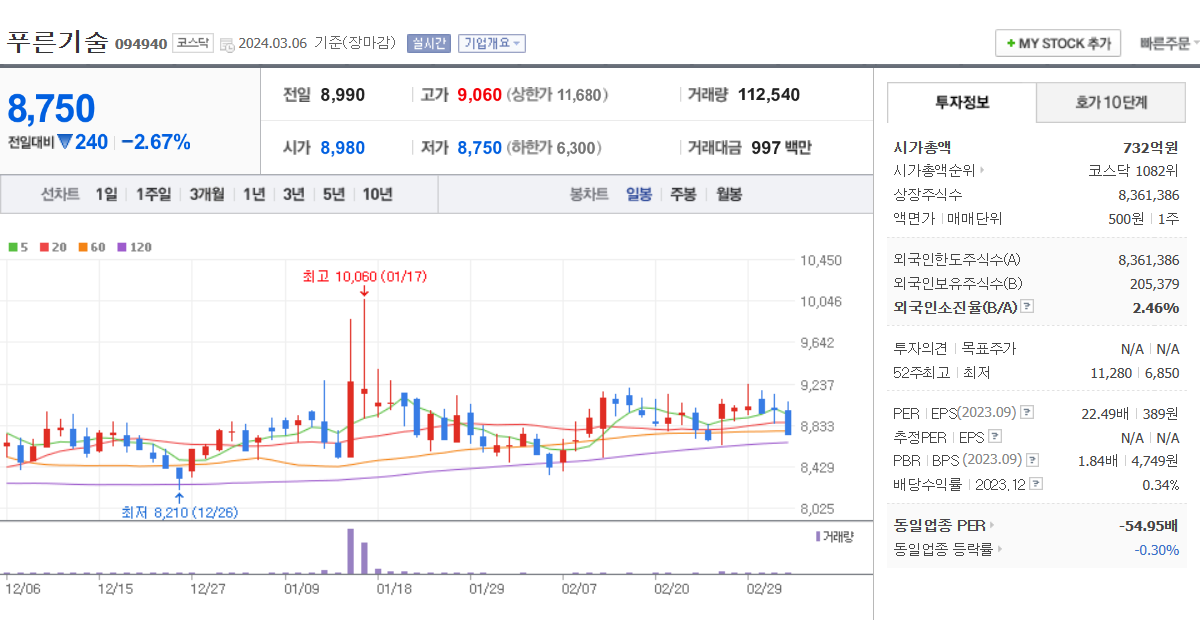The width and height of the screenshot is (1202, 620).
Task: Click the 최고 10,060 (01/17) chart marker
Action: (364, 276)
